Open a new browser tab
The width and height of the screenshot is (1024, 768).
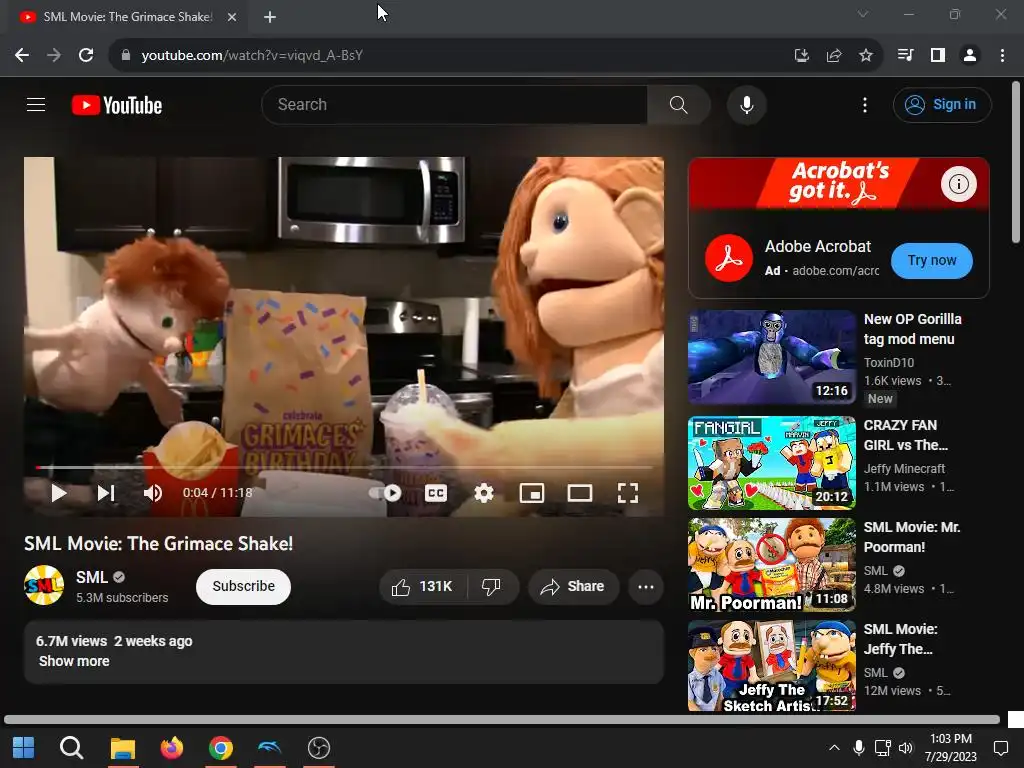[x=270, y=17]
